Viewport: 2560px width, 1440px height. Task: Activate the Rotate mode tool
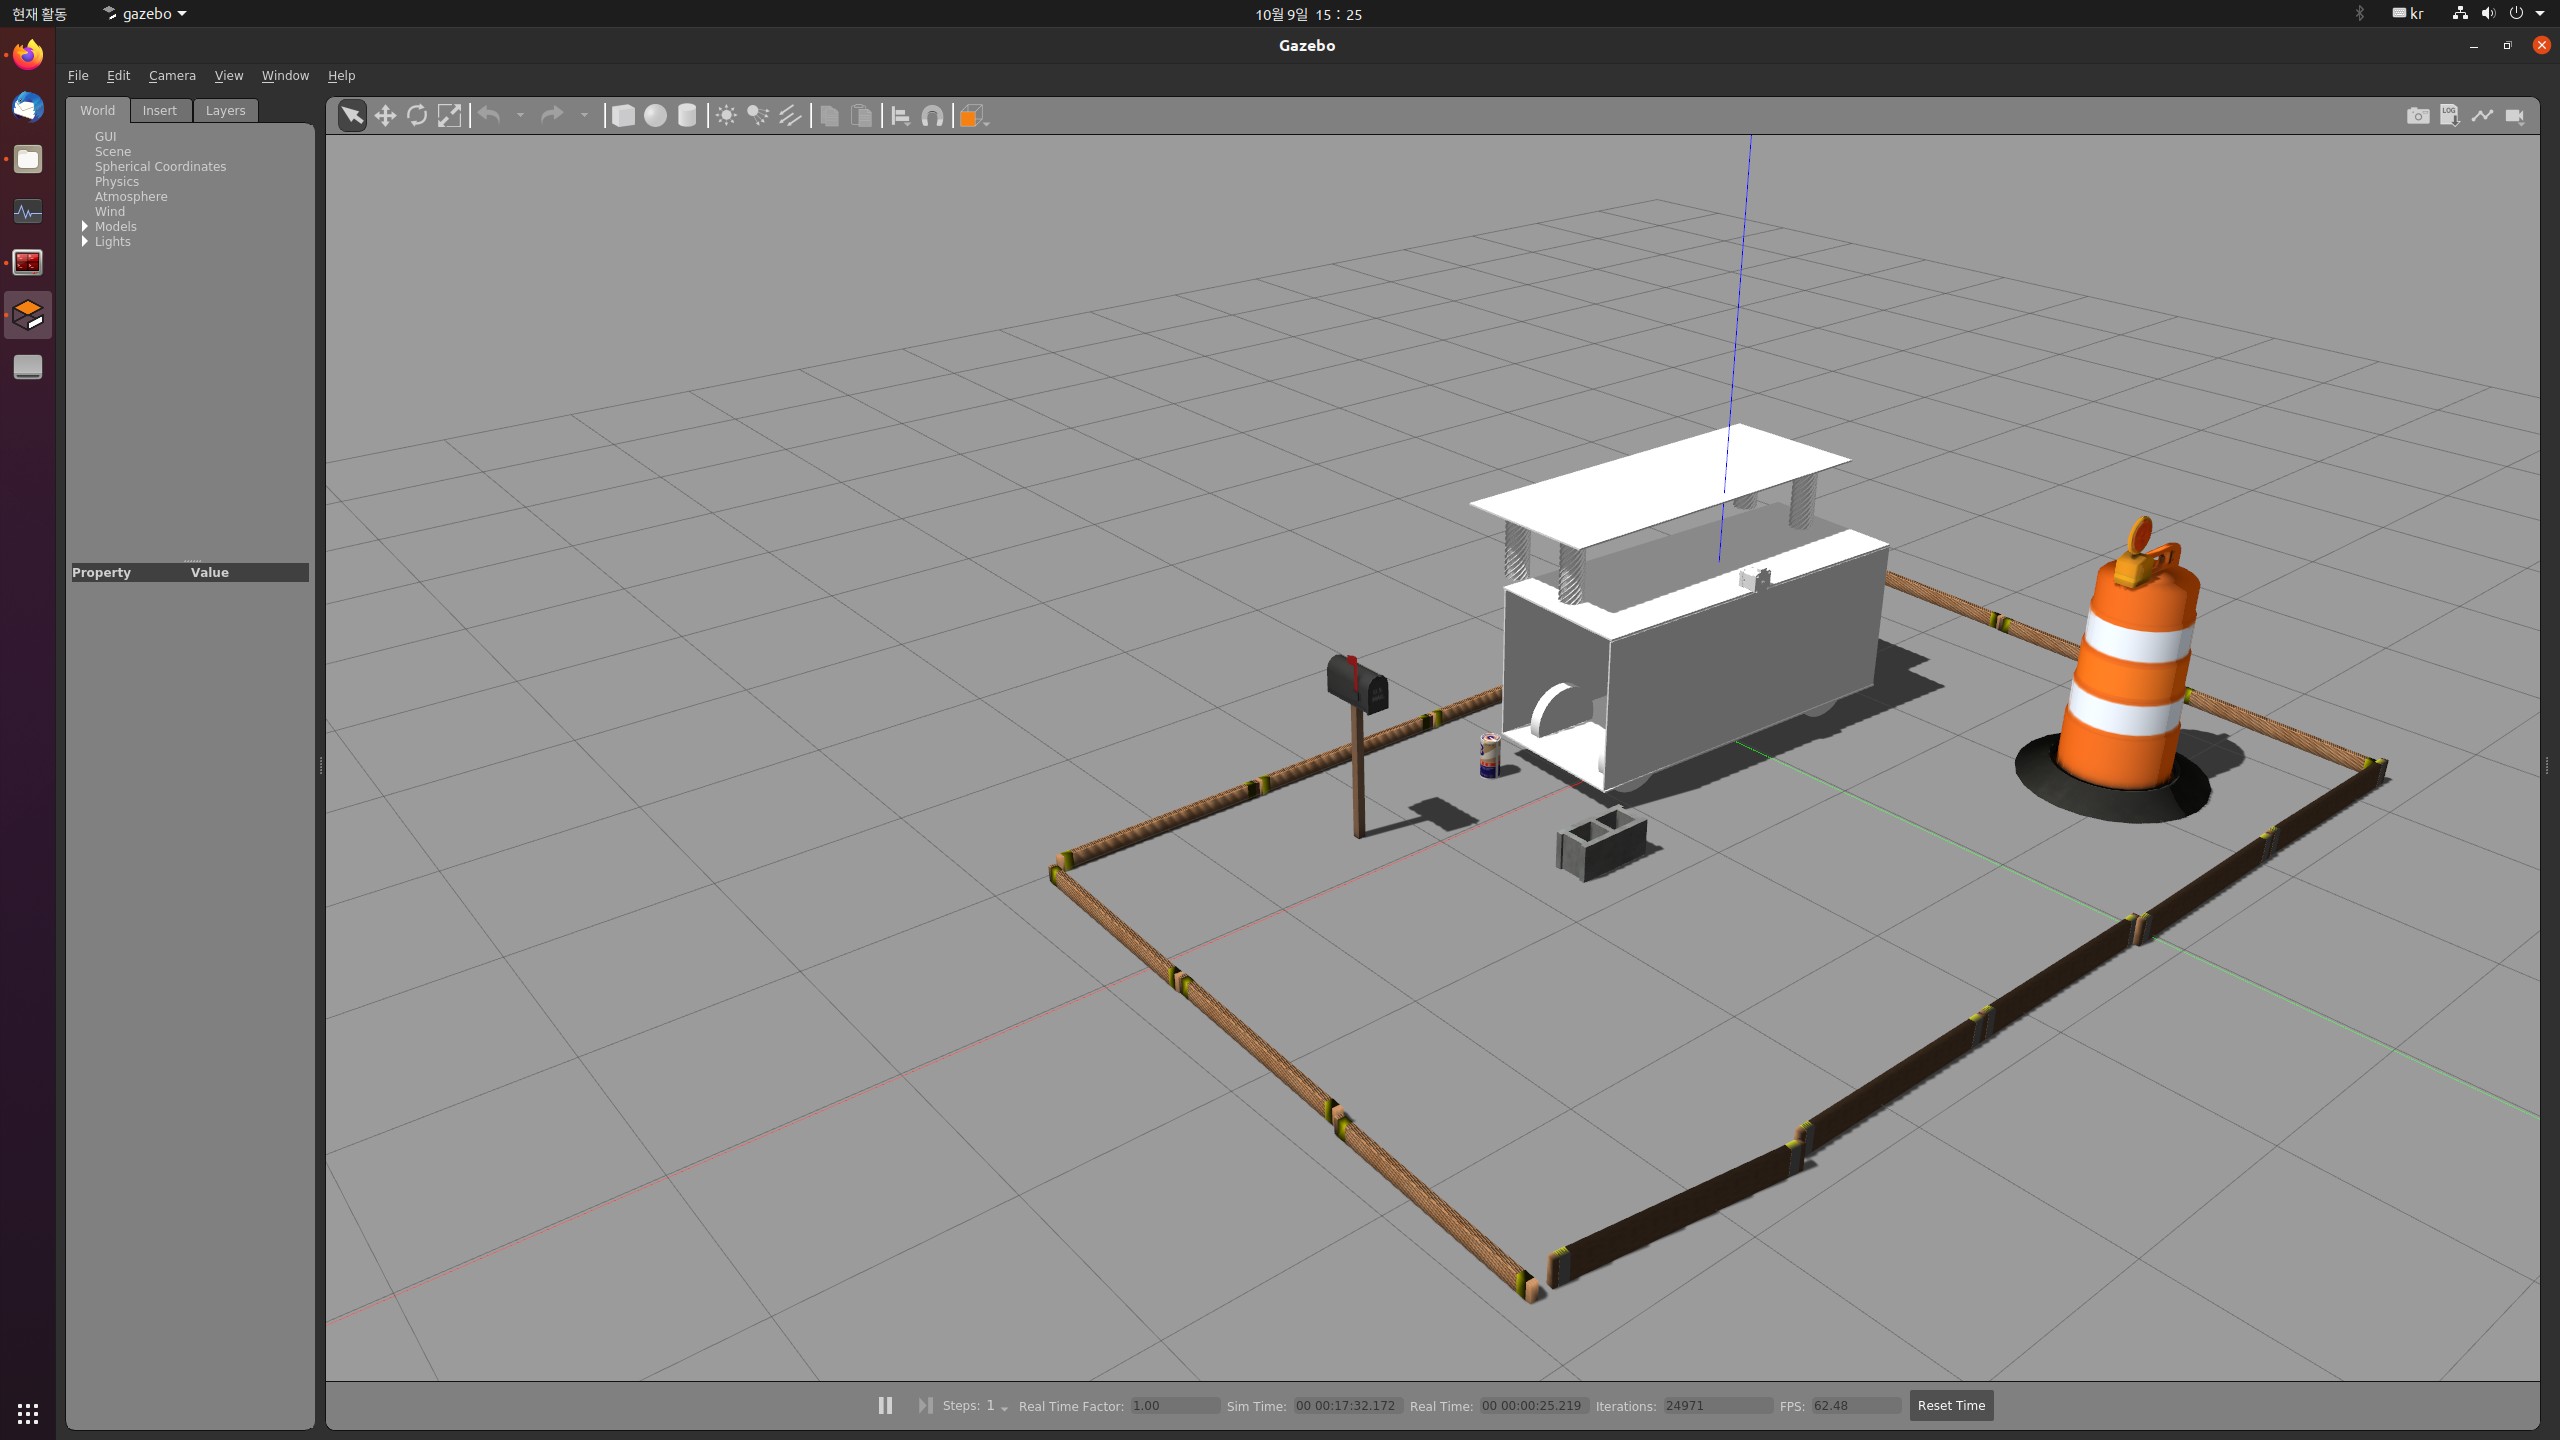[417, 116]
